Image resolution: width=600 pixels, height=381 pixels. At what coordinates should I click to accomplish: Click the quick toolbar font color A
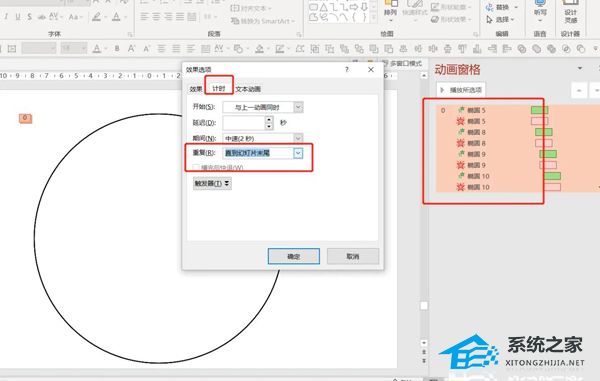point(97,49)
